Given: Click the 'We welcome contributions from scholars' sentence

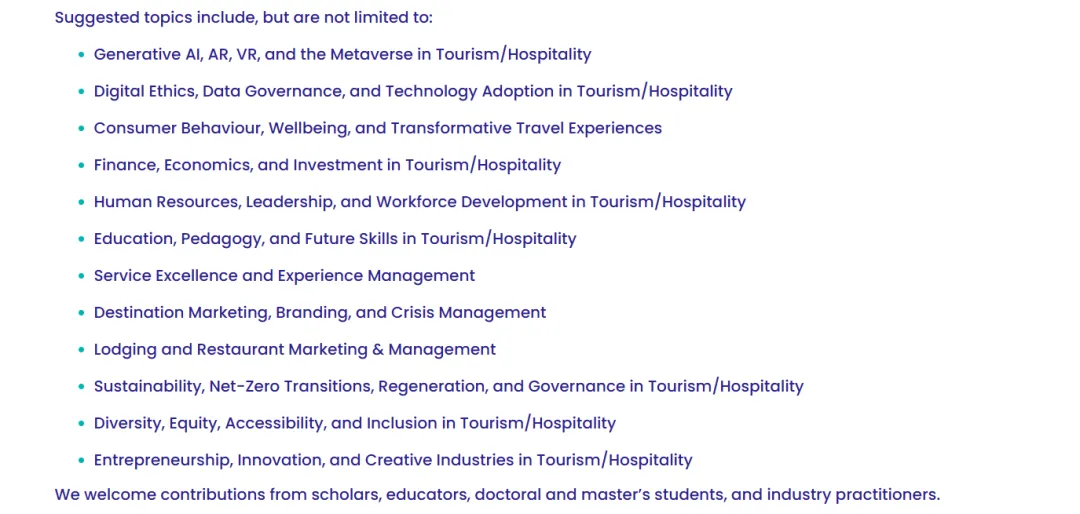Looking at the screenshot, I should point(497,495).
